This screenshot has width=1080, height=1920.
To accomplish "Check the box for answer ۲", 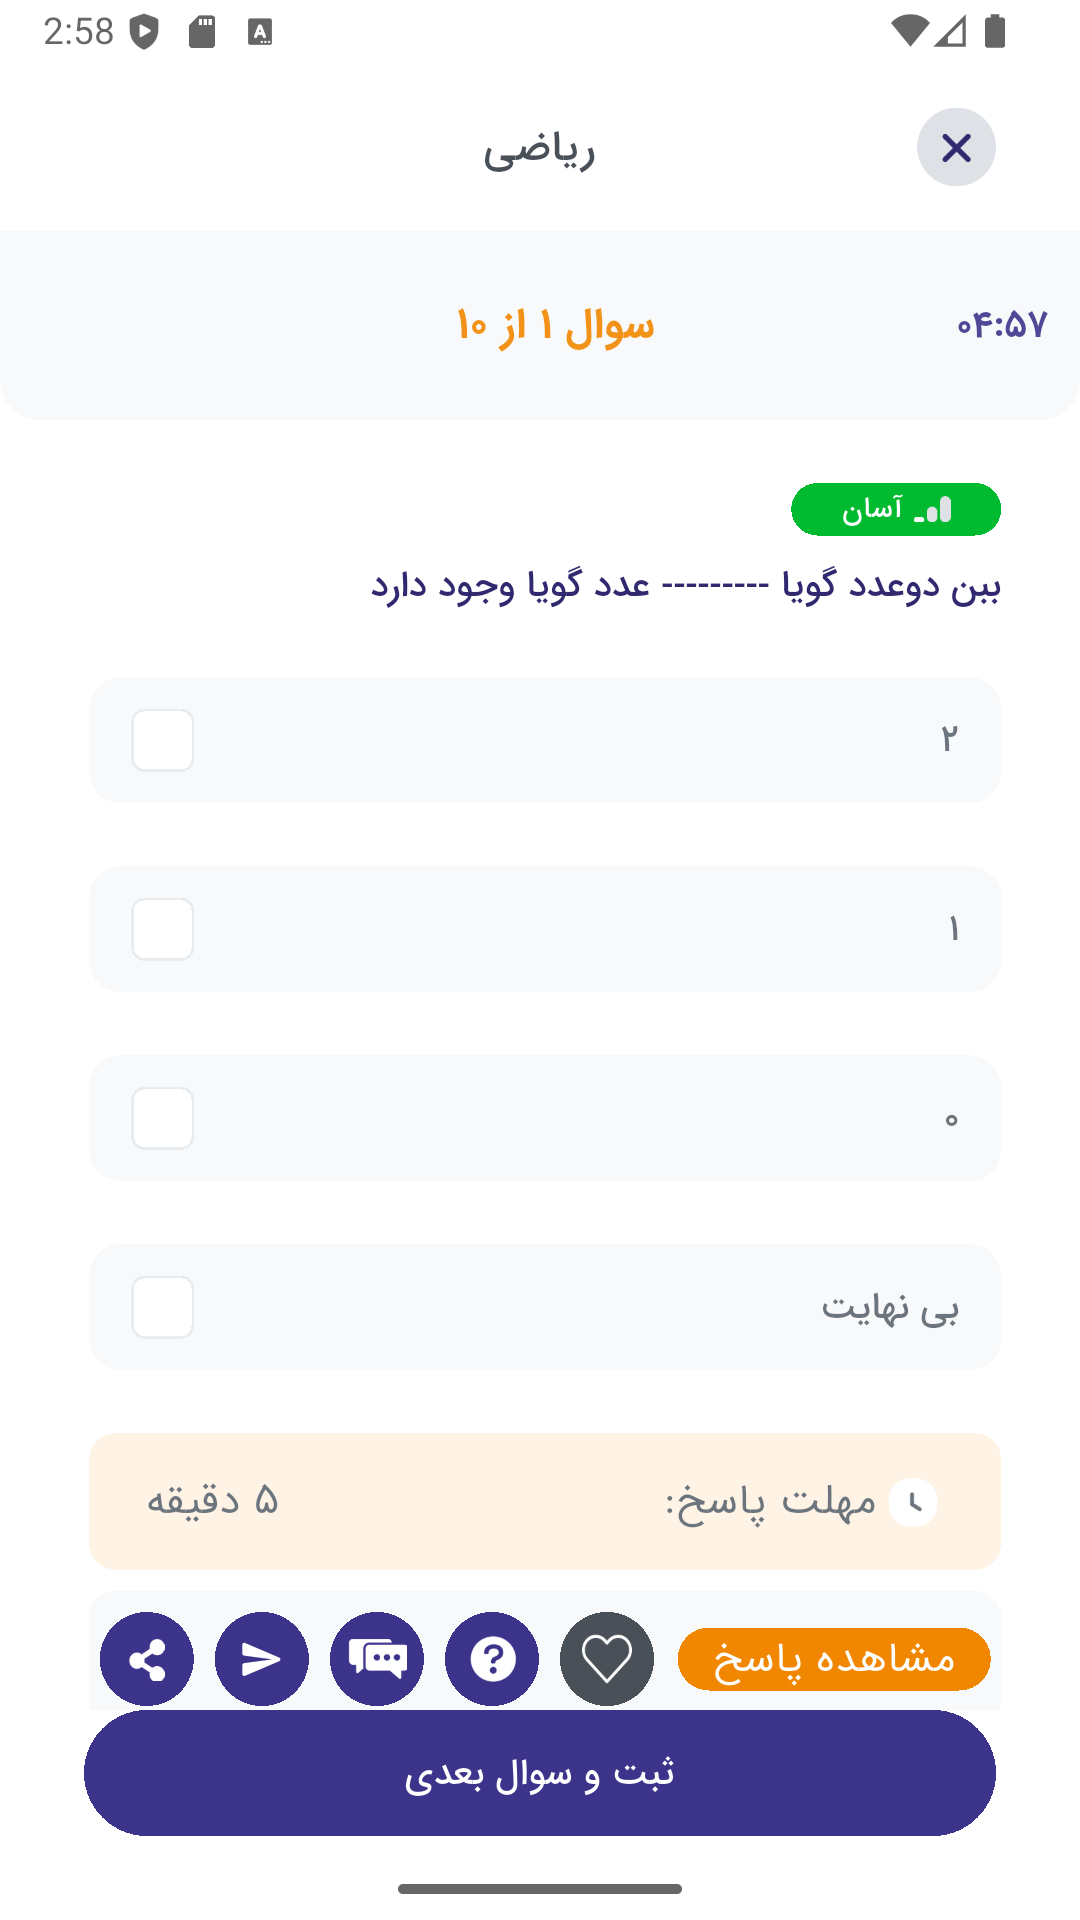I will tap(163, 740).
